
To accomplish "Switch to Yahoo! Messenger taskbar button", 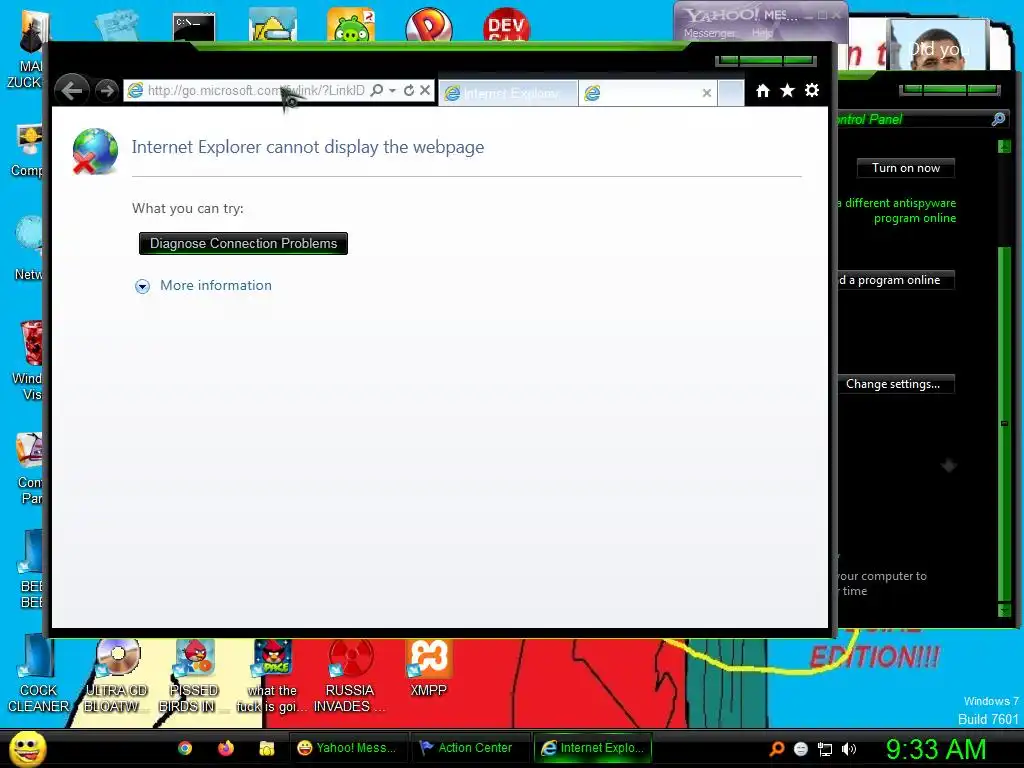I will (x=347, y=748).
